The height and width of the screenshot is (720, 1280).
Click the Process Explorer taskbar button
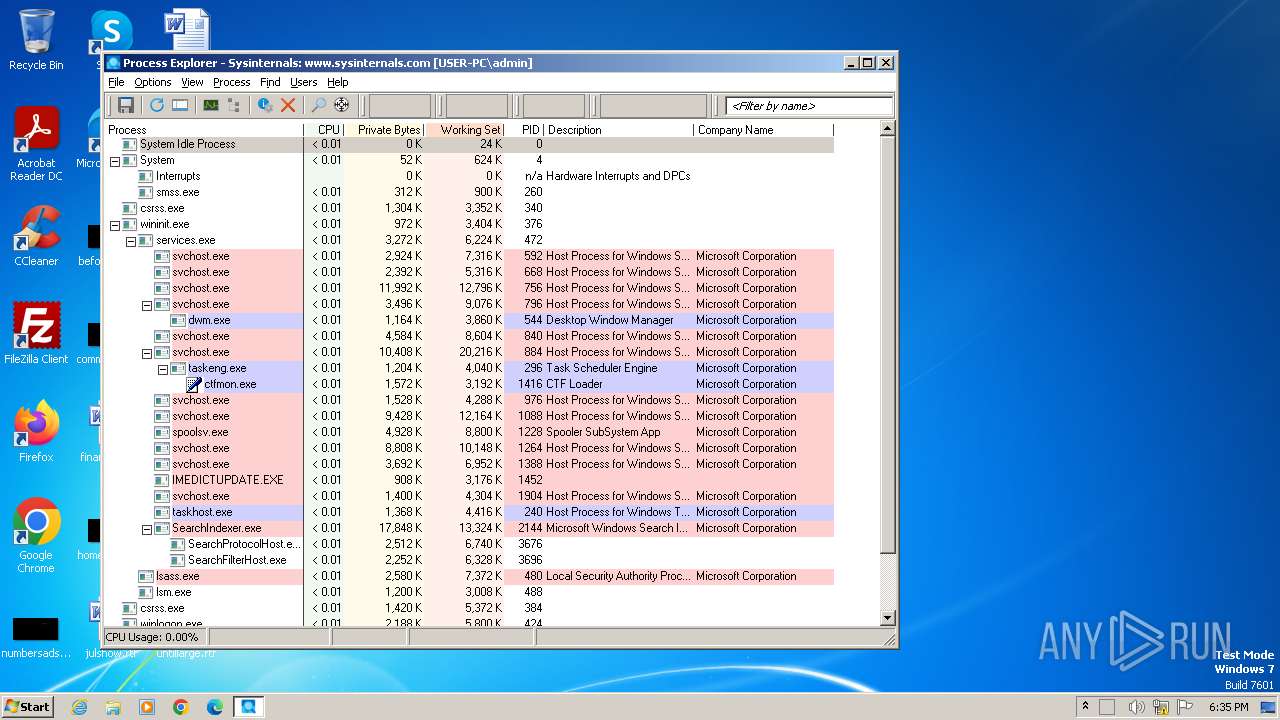[x=249, y=707]
